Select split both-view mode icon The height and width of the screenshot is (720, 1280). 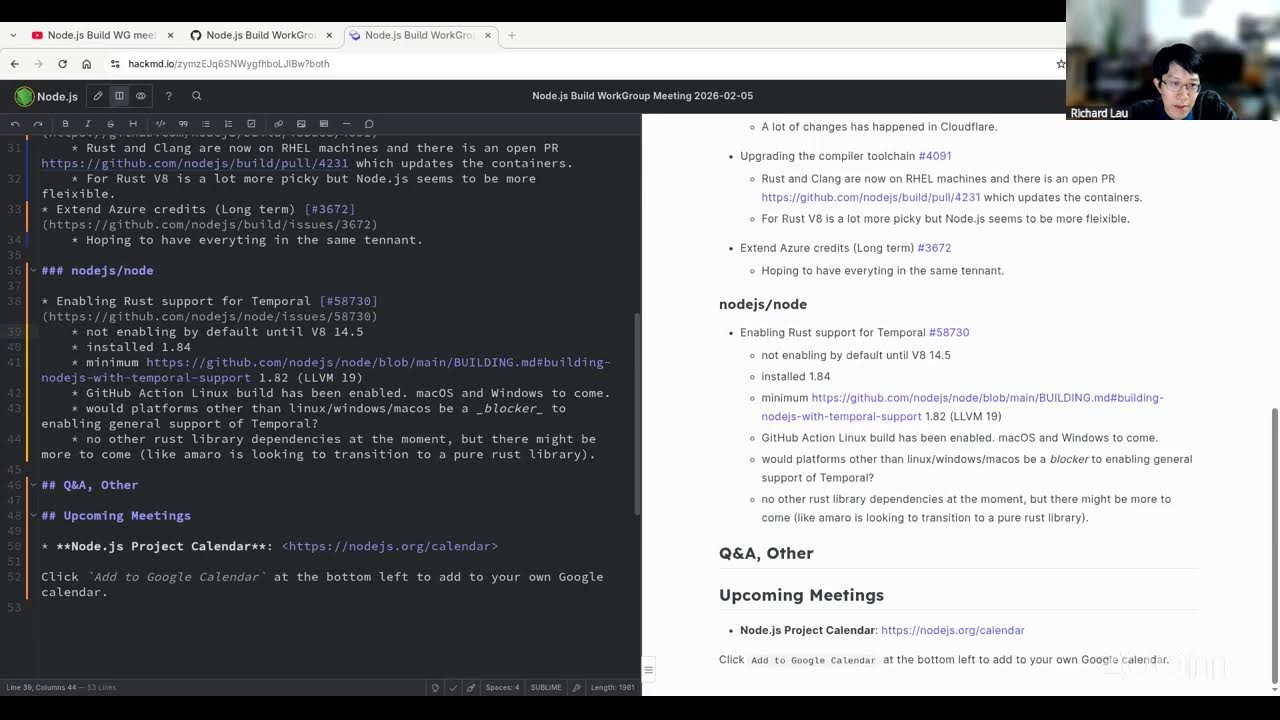click(x=119, y=96)
